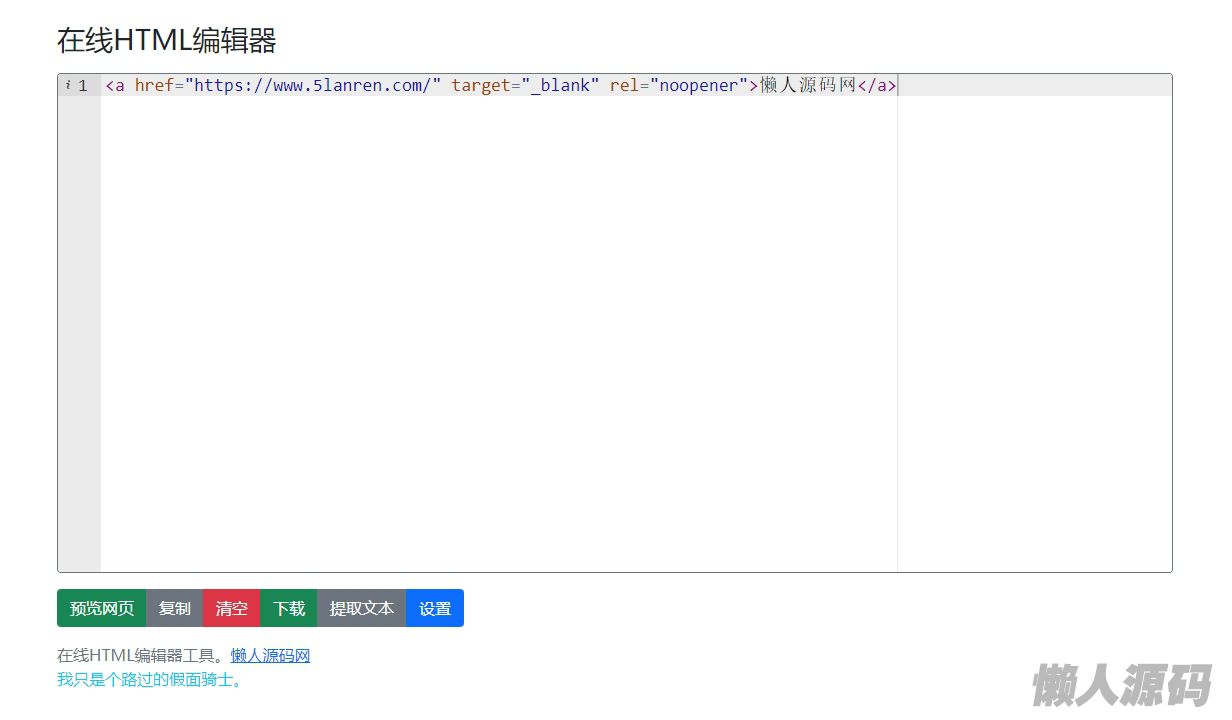
Task: Clear the editor with the red 清空 button
Action: click(231, 608)
